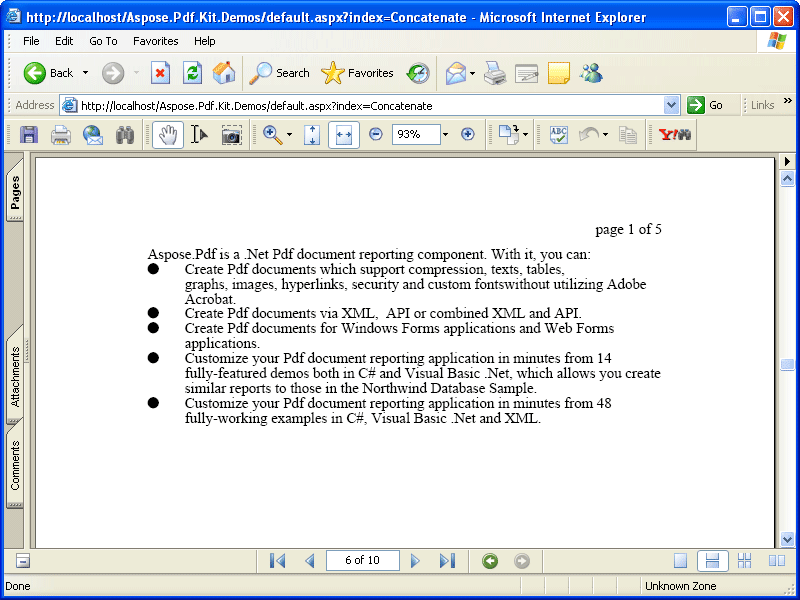
Task: Expand the Zoom tool options arrow
Action: point(289,135)
